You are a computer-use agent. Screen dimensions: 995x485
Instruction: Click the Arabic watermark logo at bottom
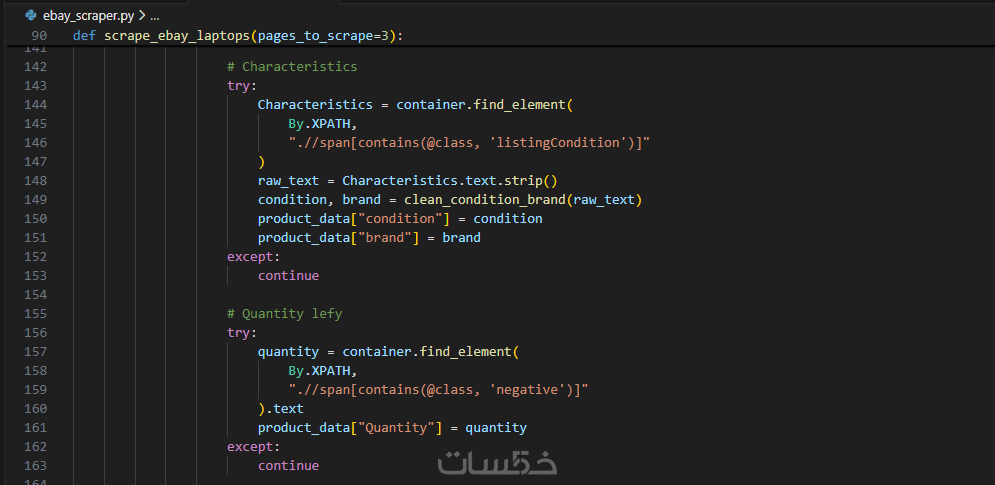[x=498, y=463]
